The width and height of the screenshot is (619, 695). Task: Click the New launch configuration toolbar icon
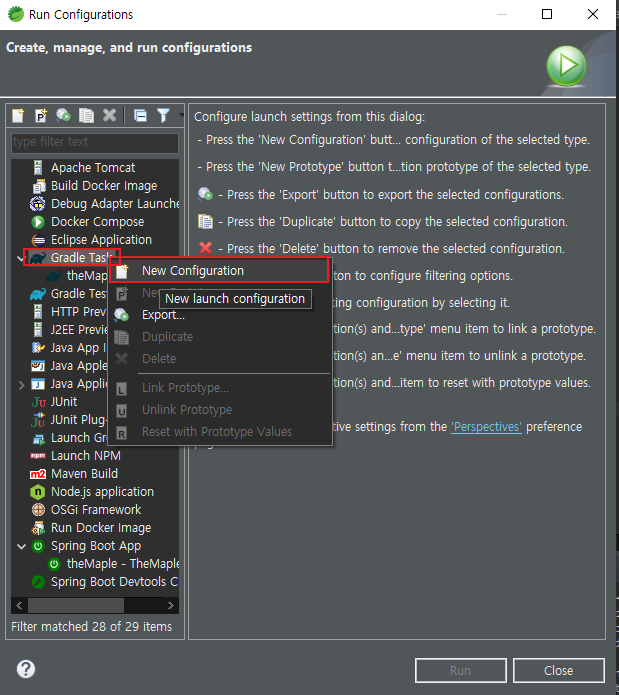coord(18,116)
